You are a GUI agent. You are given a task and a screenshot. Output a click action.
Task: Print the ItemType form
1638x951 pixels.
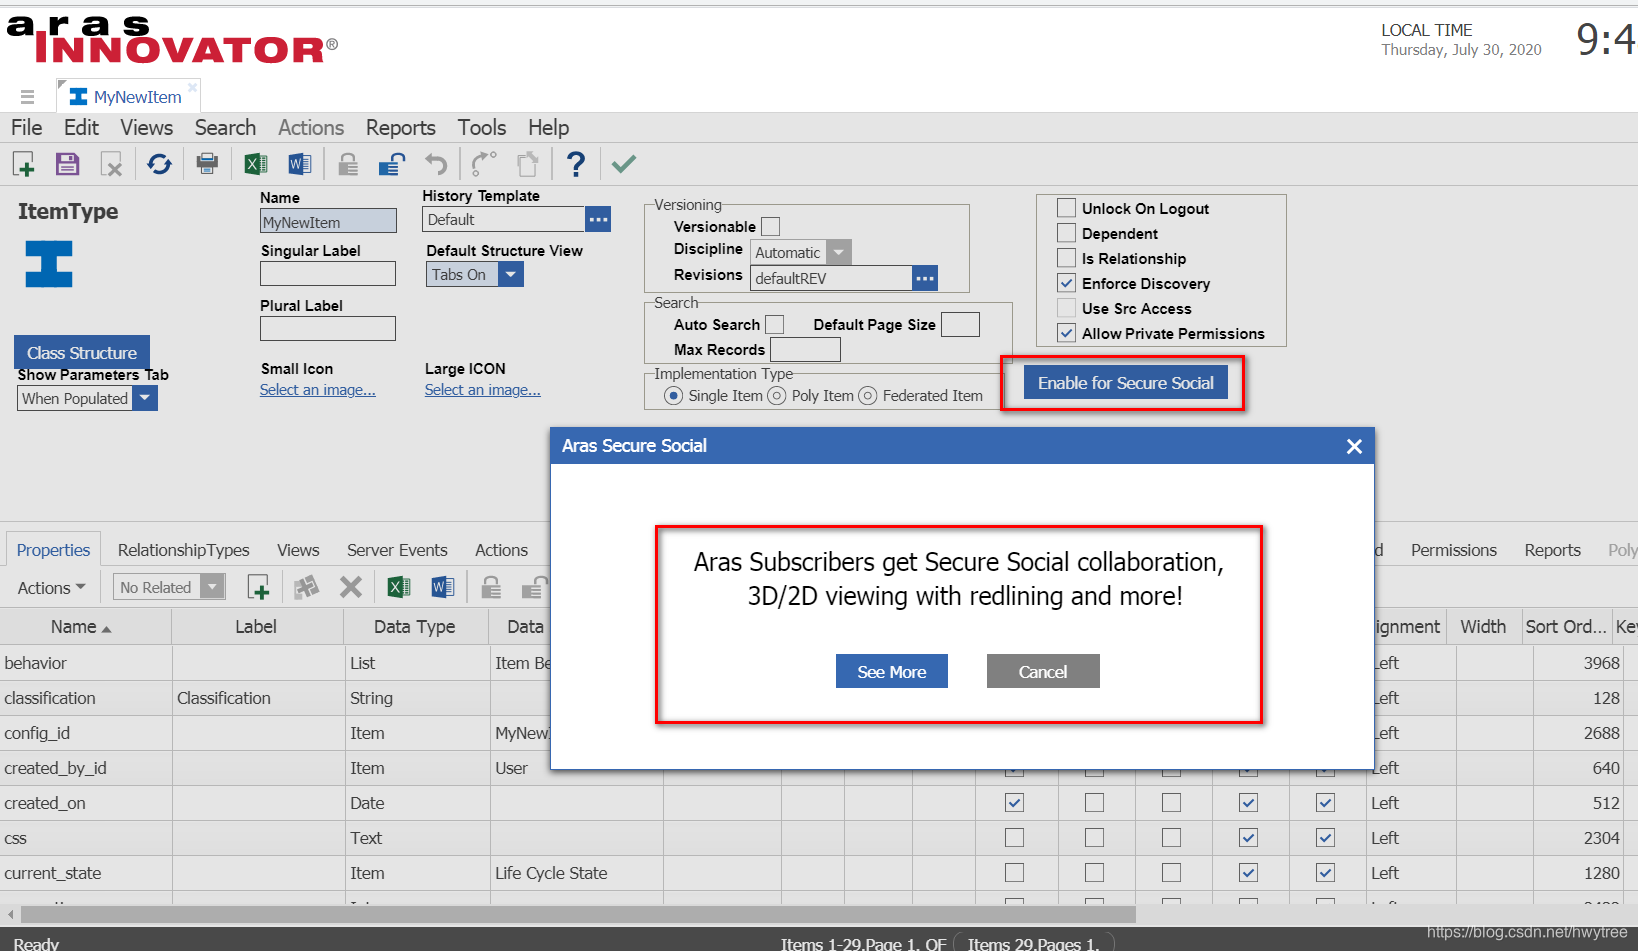click(207, 164)
